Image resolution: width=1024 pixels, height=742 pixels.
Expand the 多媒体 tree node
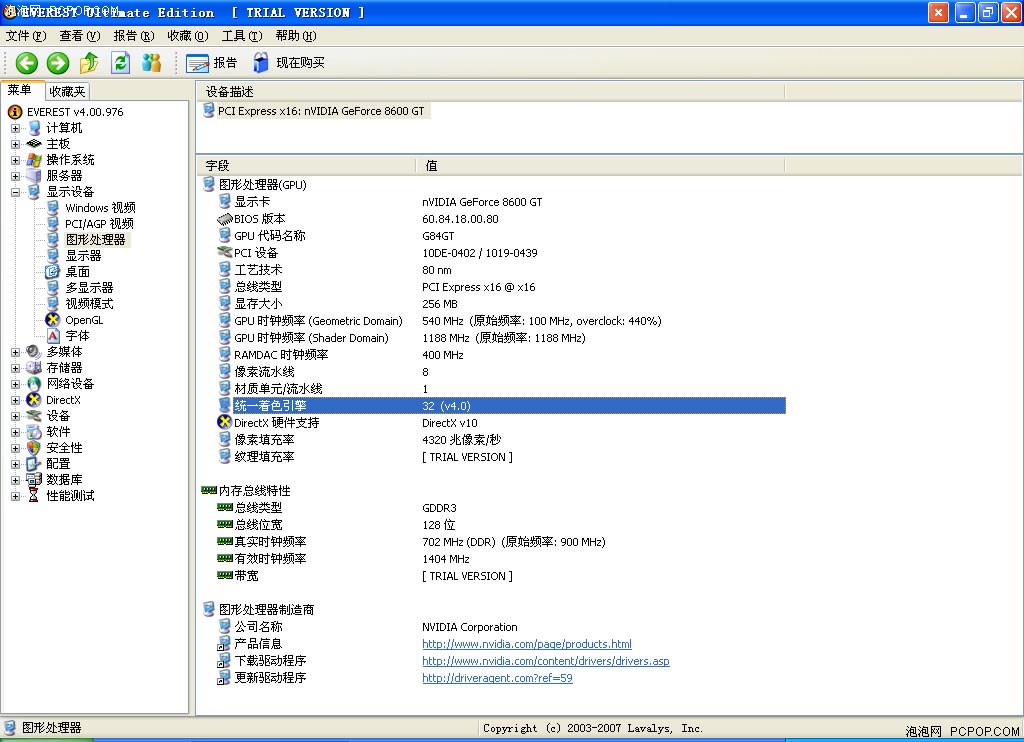click(16, 352)
